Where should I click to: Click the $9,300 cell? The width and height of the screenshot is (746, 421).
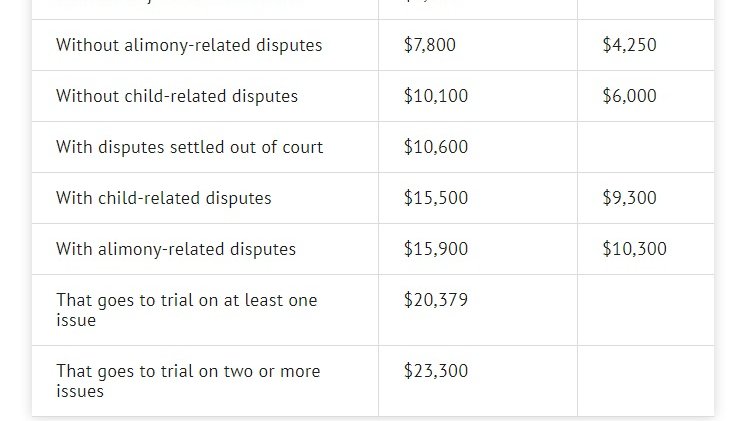[x=629, y=198]
